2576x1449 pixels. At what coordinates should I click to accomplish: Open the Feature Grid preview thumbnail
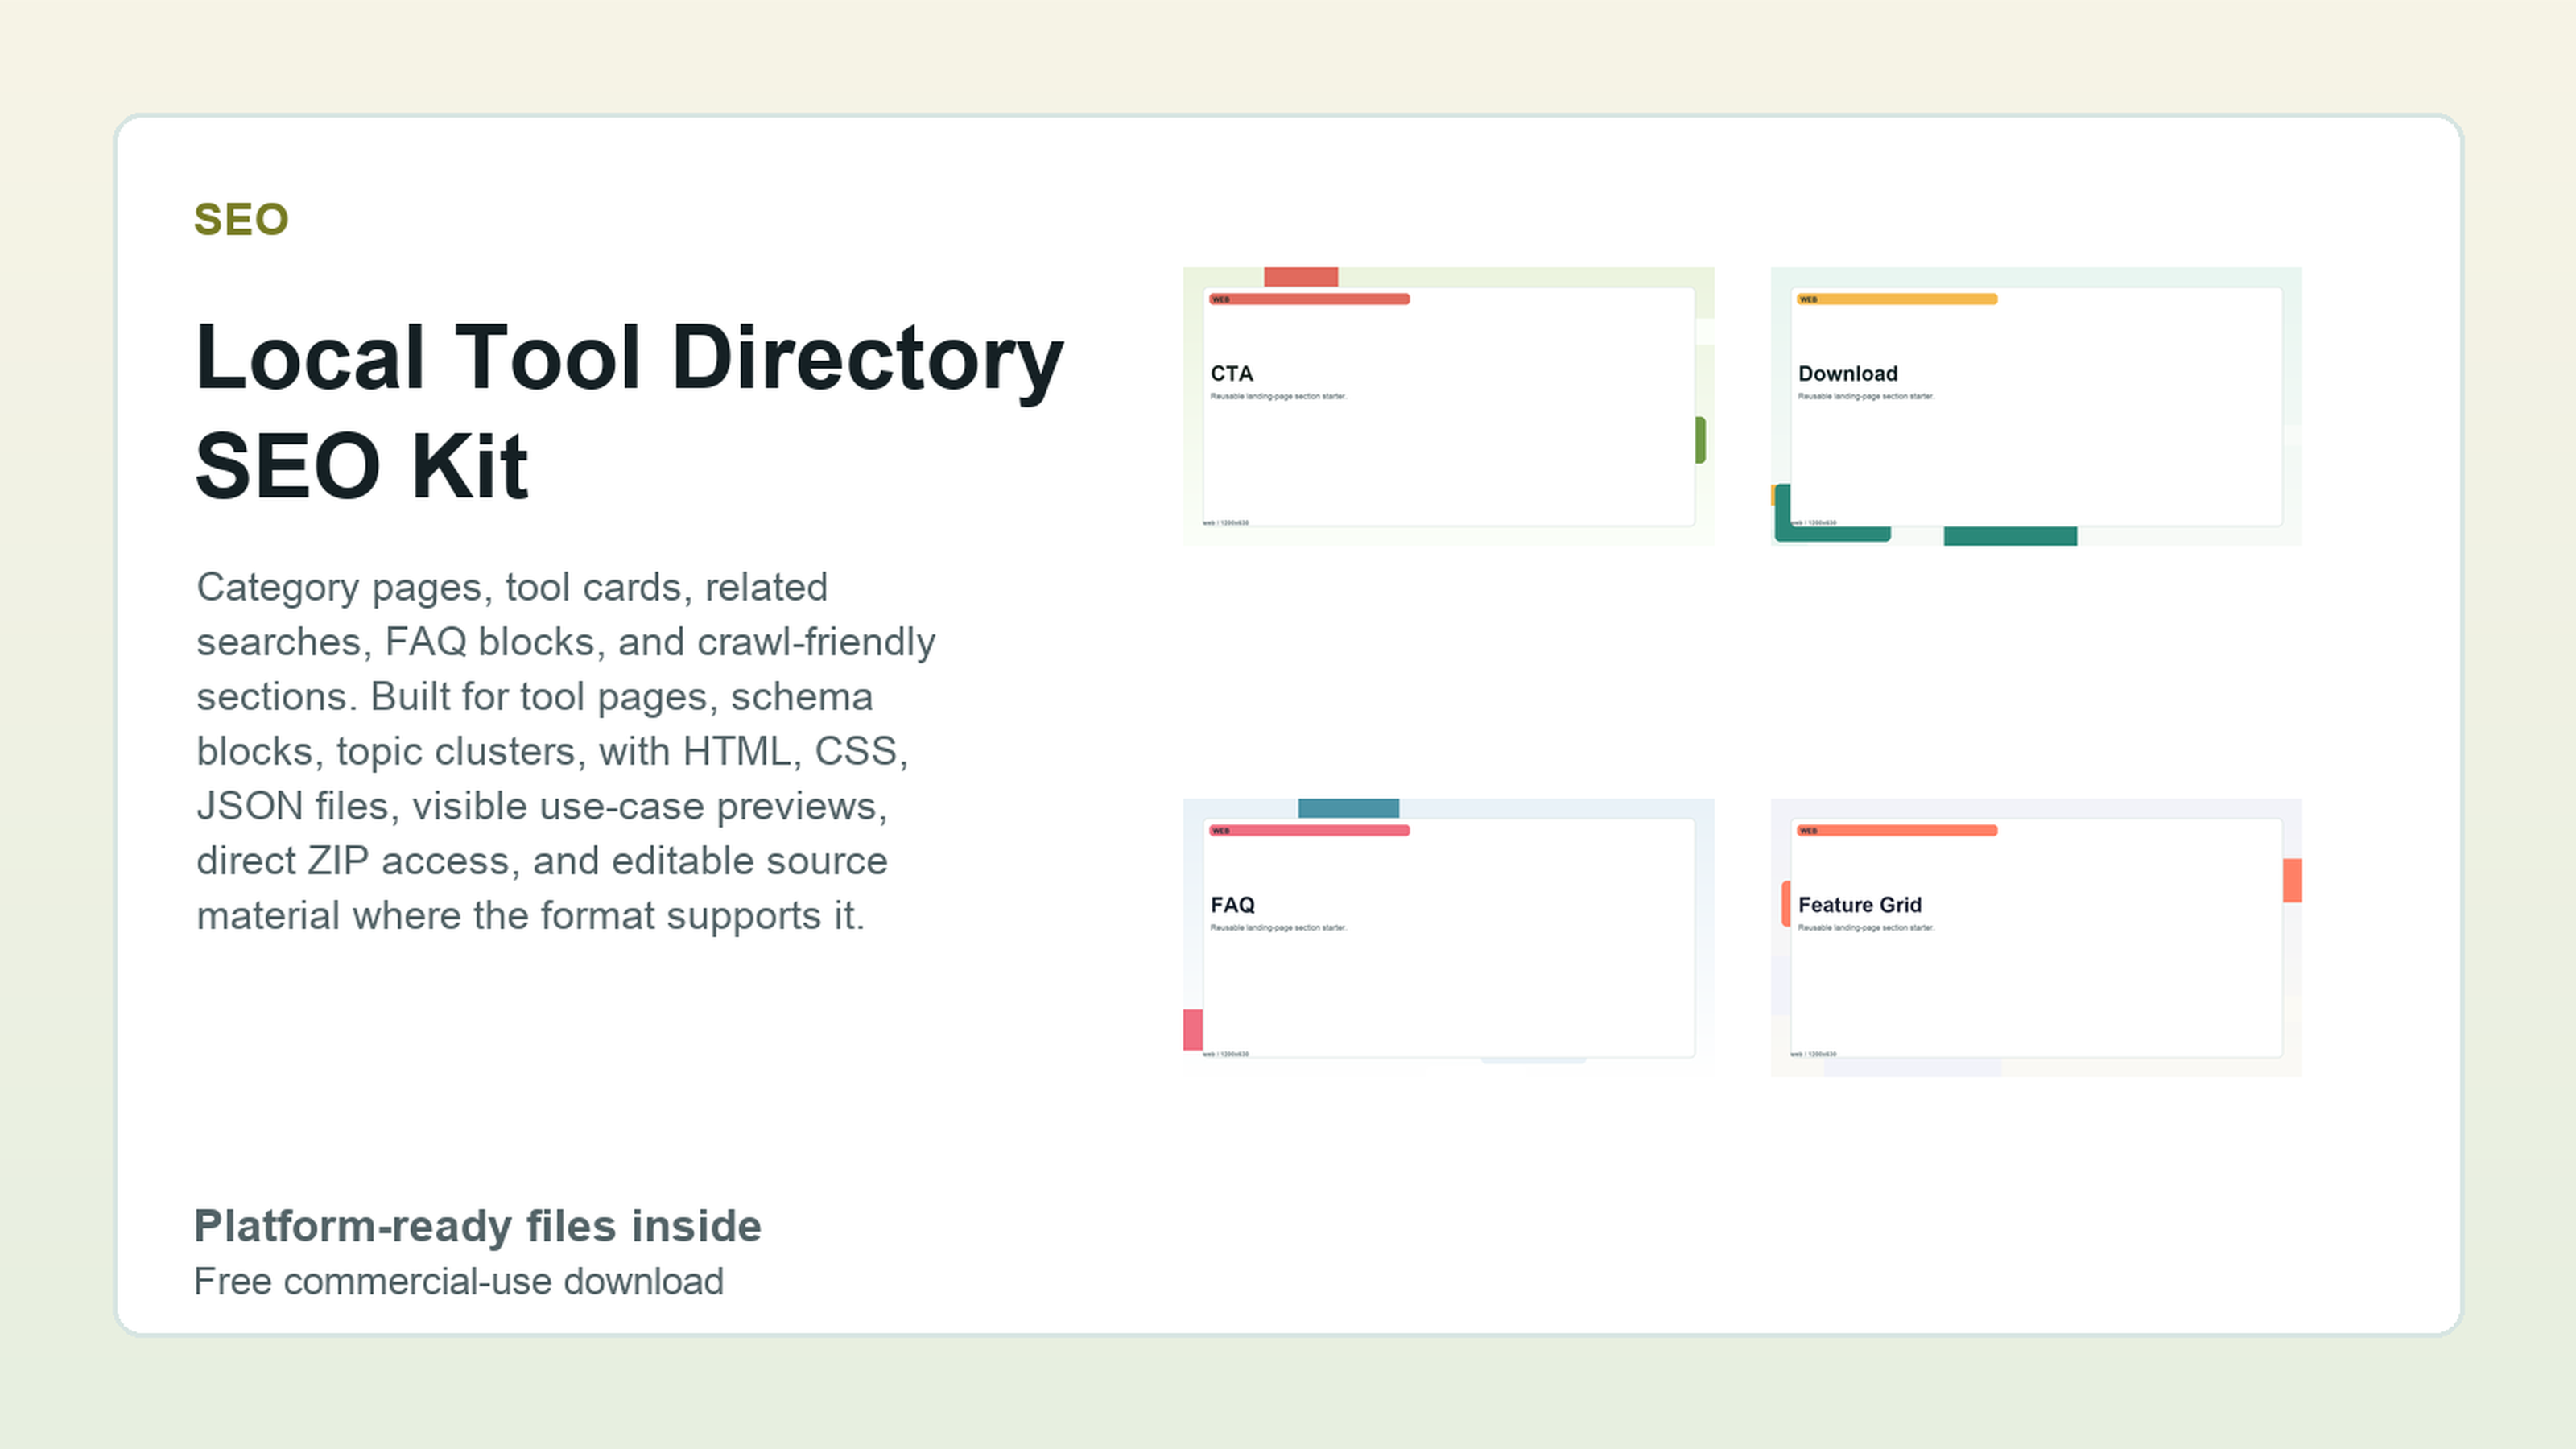tap(2036, 937)
